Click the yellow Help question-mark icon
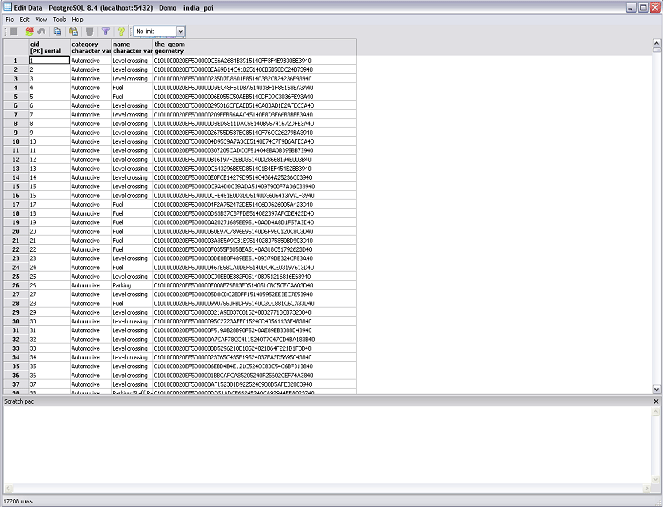Viewport: 663px width, 507px height. [121, 31]
